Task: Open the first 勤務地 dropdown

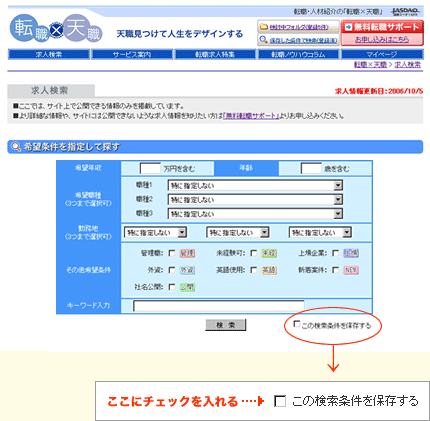Action: 155,232
